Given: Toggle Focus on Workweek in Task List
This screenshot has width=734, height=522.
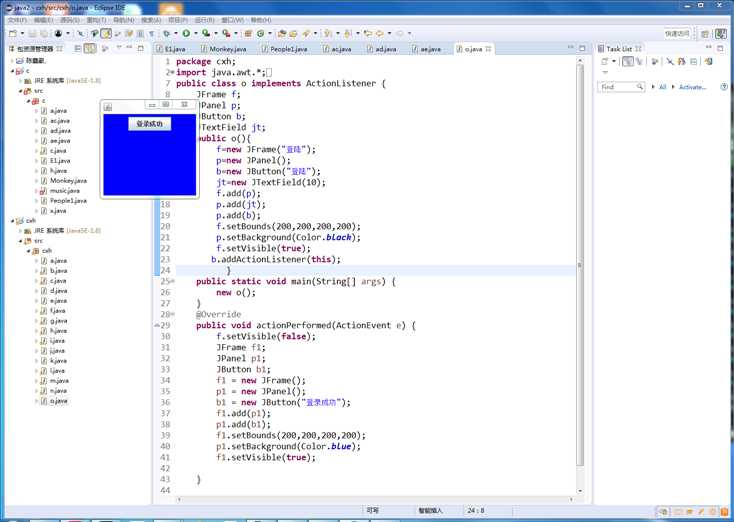Looking at the screenshot, I should [654, 61].
